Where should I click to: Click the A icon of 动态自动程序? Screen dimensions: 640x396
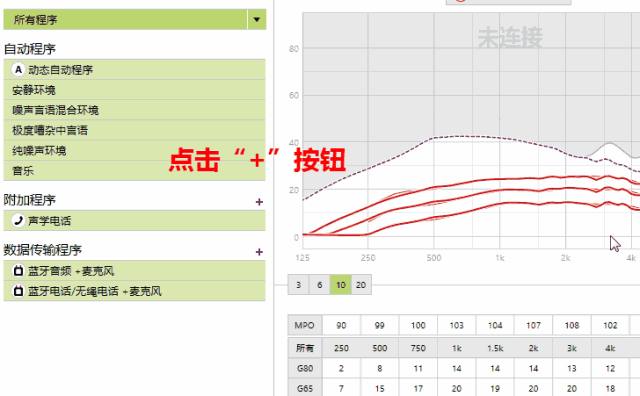[x=18, y=69]
